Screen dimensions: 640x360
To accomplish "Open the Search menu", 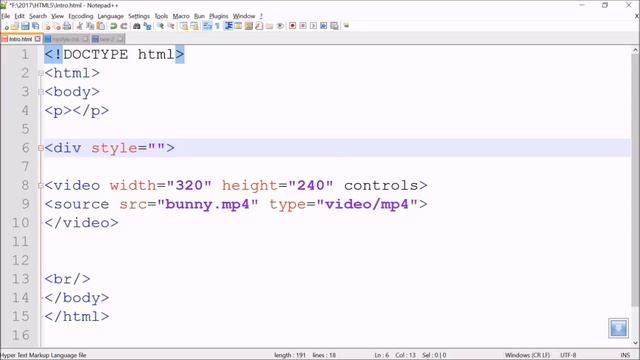I will 38,16.
